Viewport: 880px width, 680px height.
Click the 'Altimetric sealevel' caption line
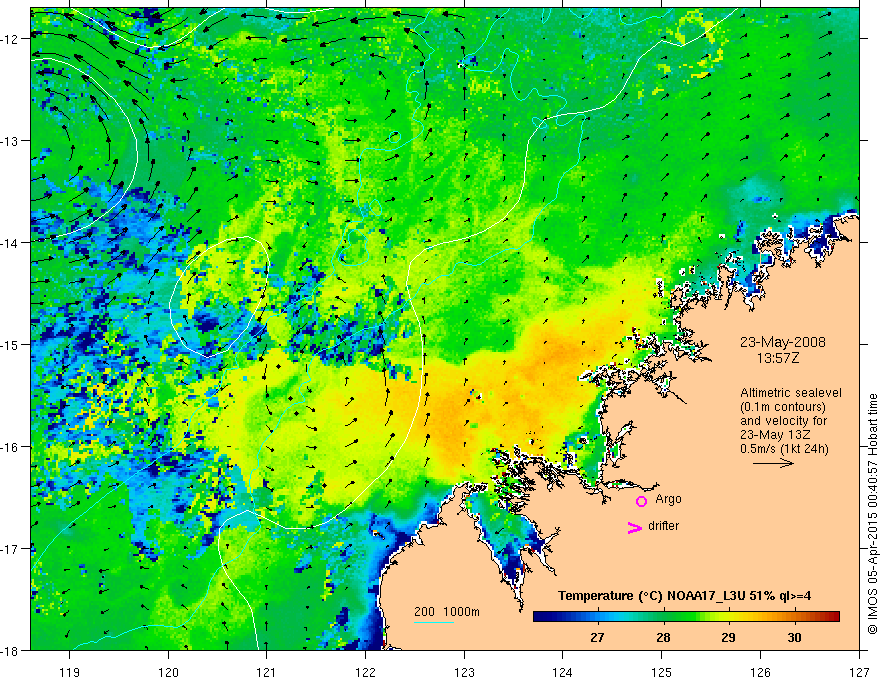click(791, 393)
